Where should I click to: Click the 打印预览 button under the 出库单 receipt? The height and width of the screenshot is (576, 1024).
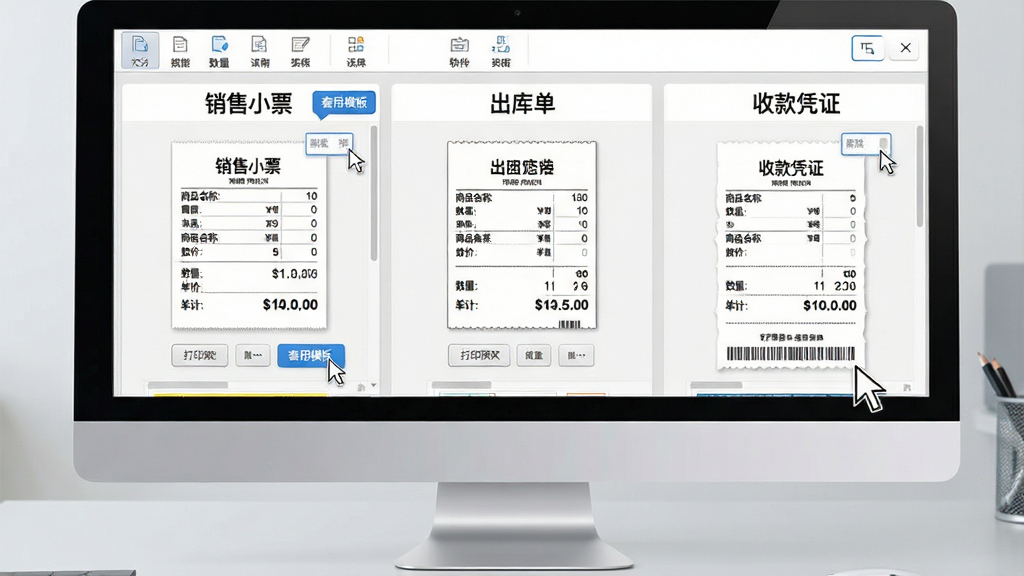coord(479,355)
